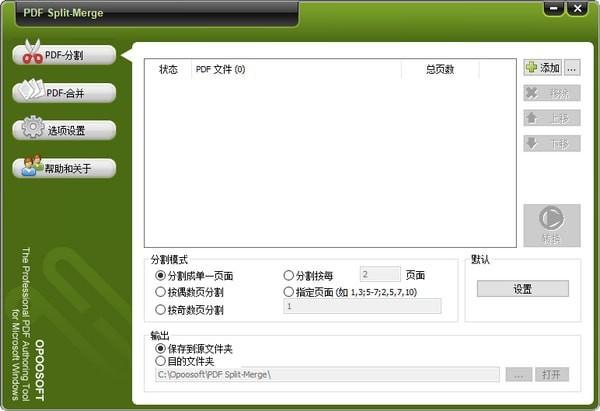Click the specified pages input field
Image resolution: width=600 pixels, height=411 pixels.
[362, 306]
